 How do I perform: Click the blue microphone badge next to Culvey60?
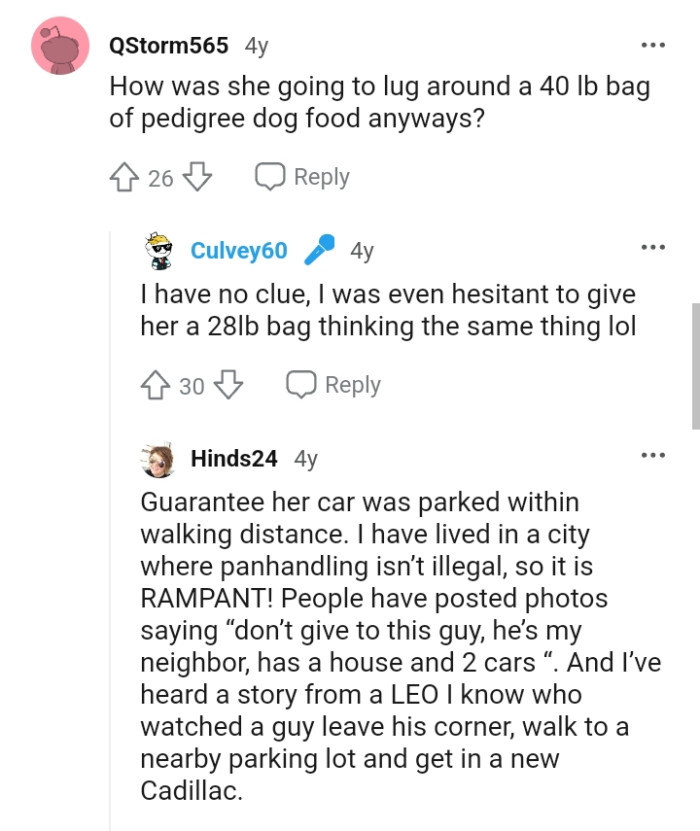tap(318, 251)
